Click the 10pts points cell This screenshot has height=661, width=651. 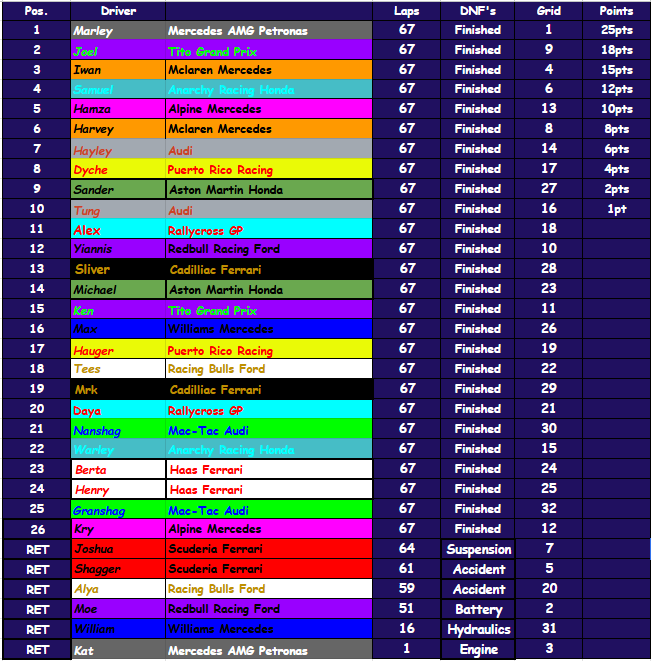pyautogui.click(x=616, y=109)
